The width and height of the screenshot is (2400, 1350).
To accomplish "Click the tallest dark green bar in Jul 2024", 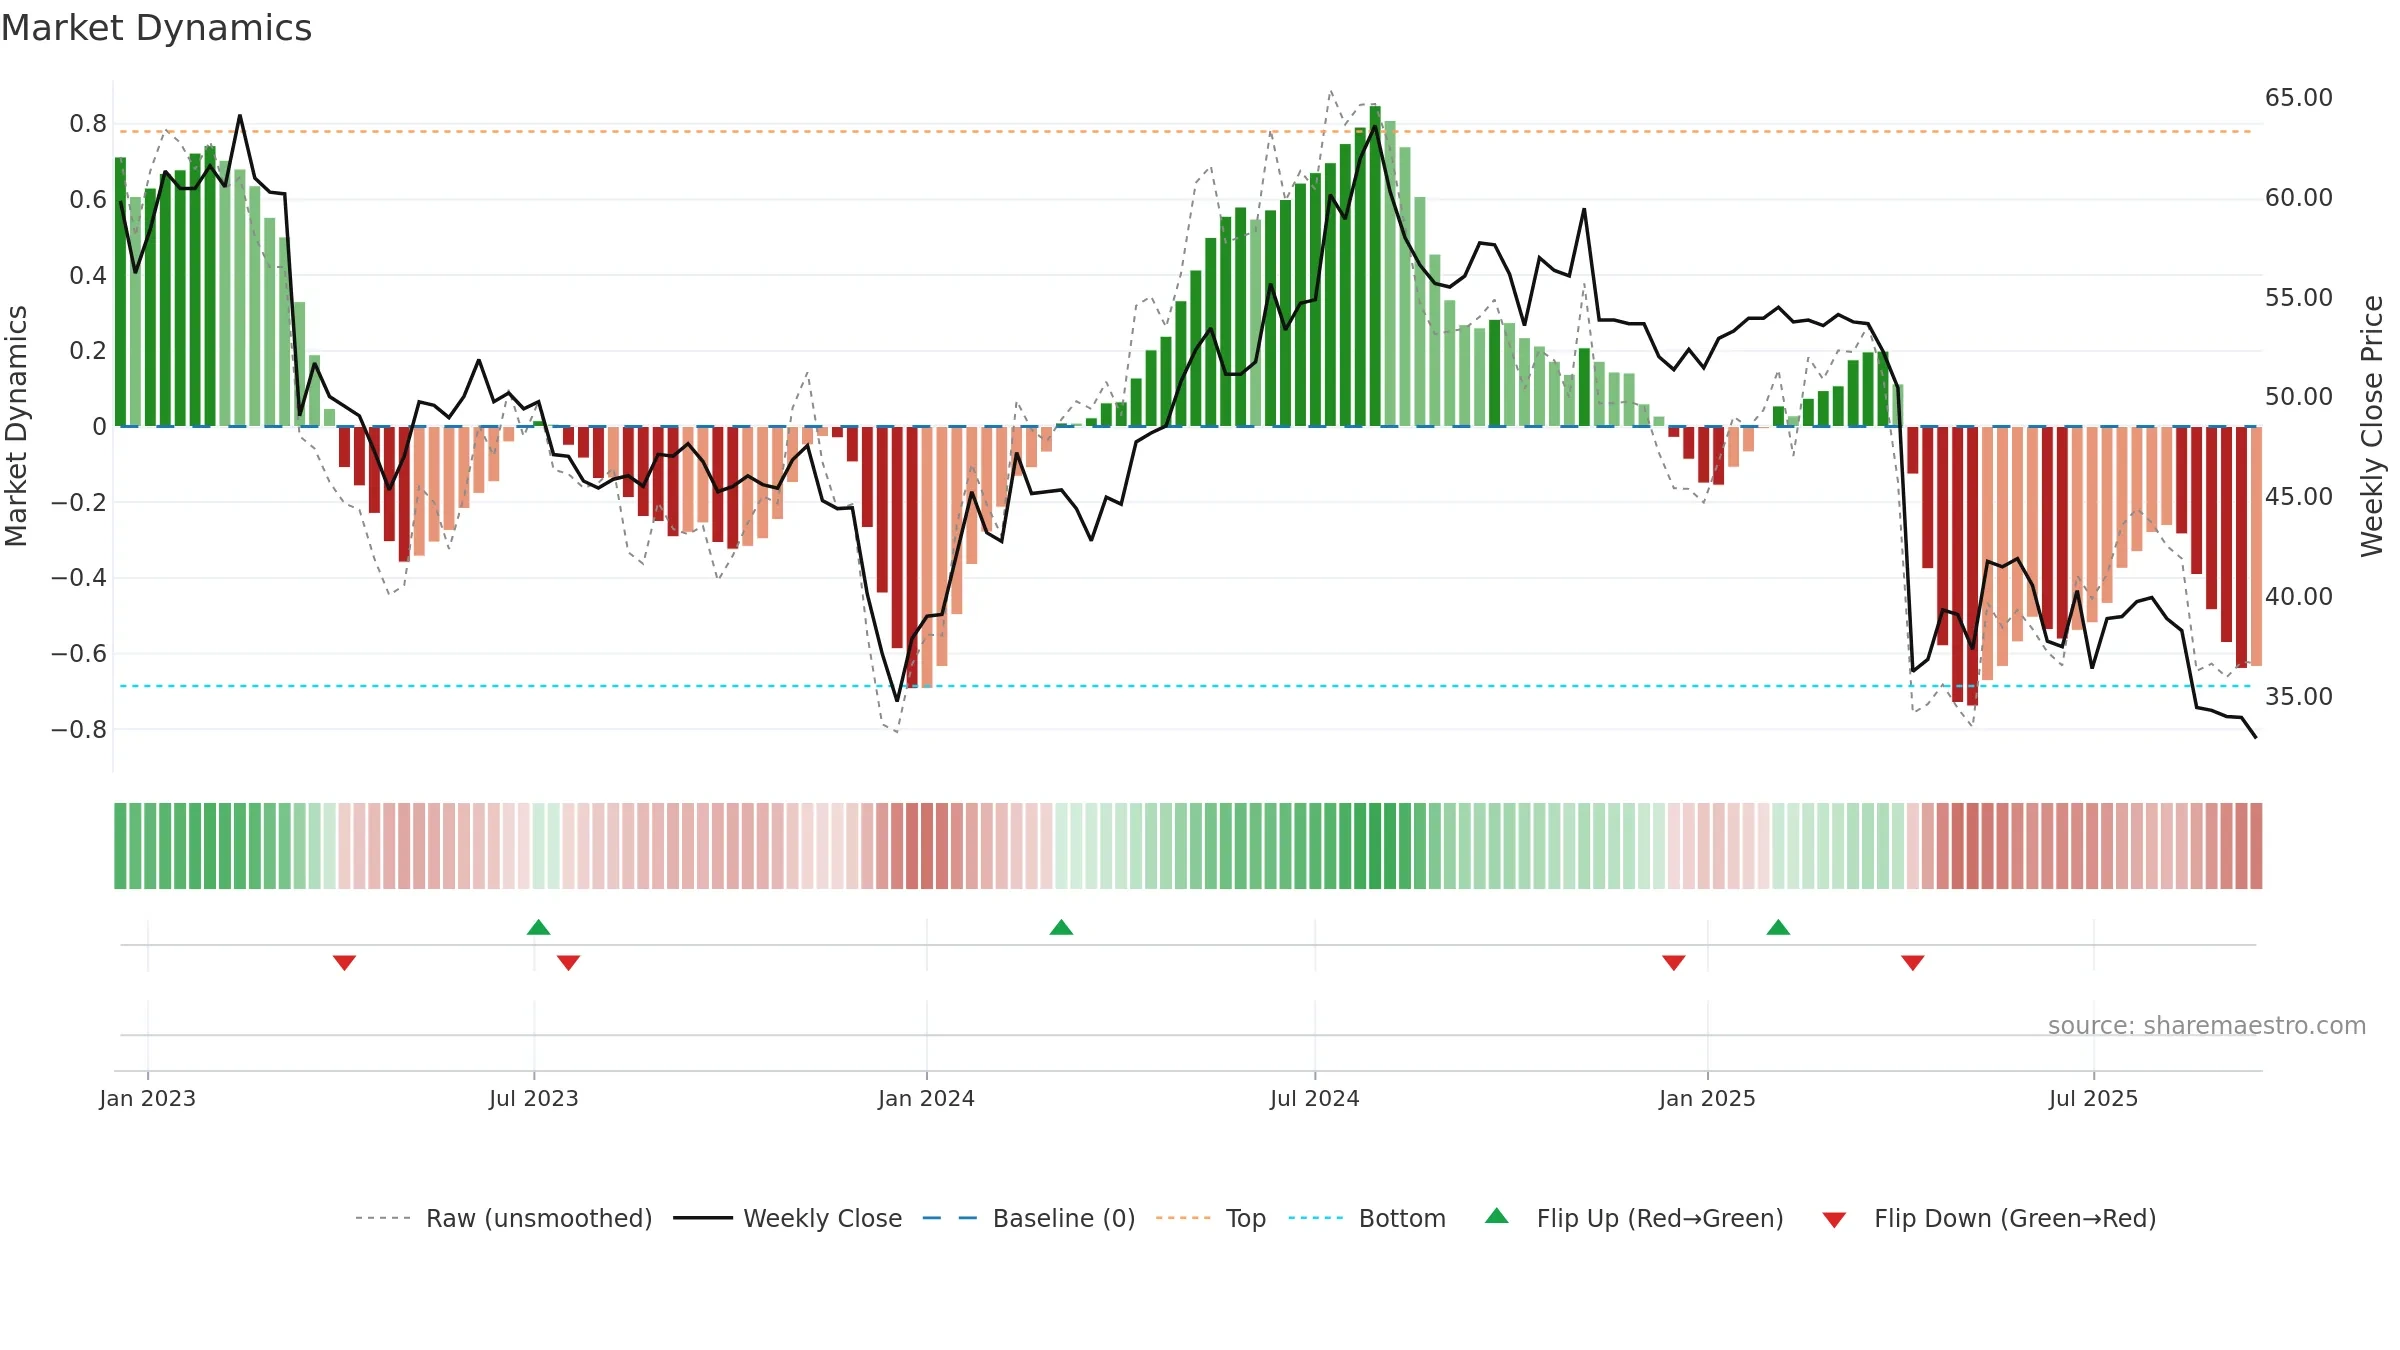I will tap(1375, 266).
